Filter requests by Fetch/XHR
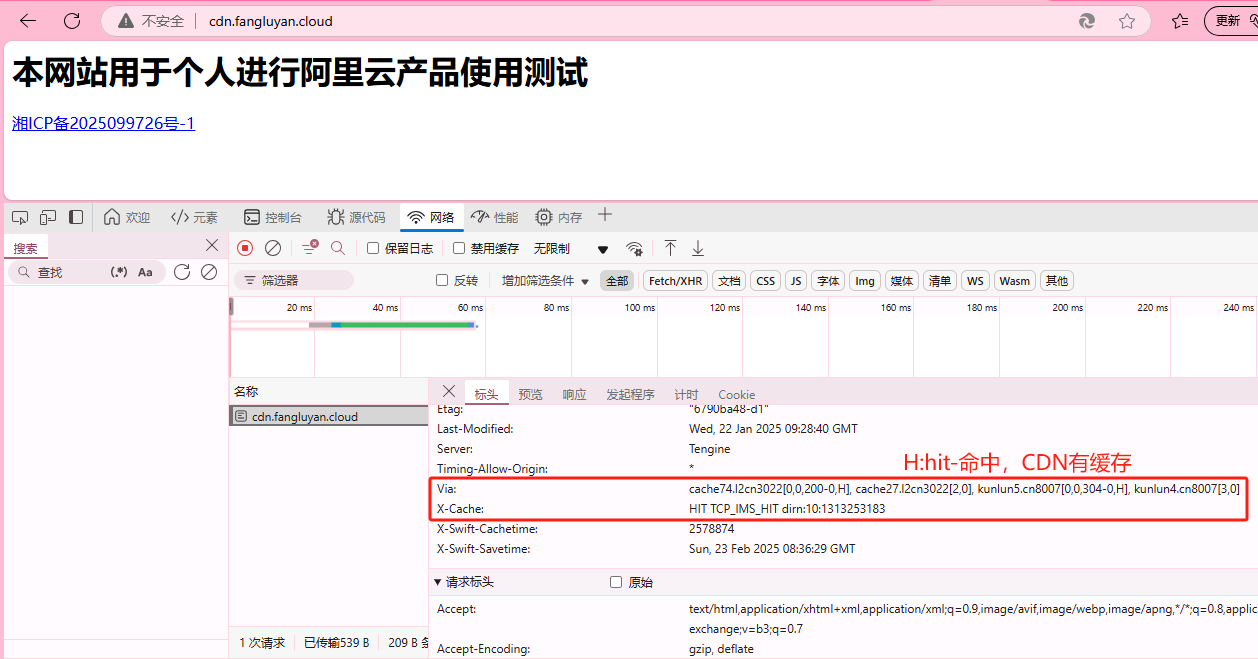 point(676,281)
